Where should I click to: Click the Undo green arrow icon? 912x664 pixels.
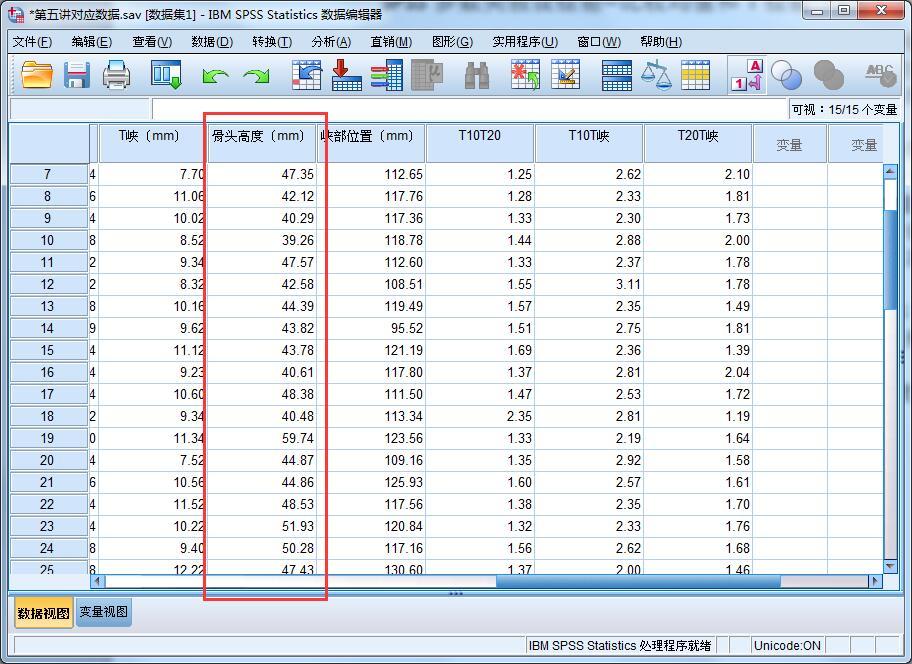215,76
